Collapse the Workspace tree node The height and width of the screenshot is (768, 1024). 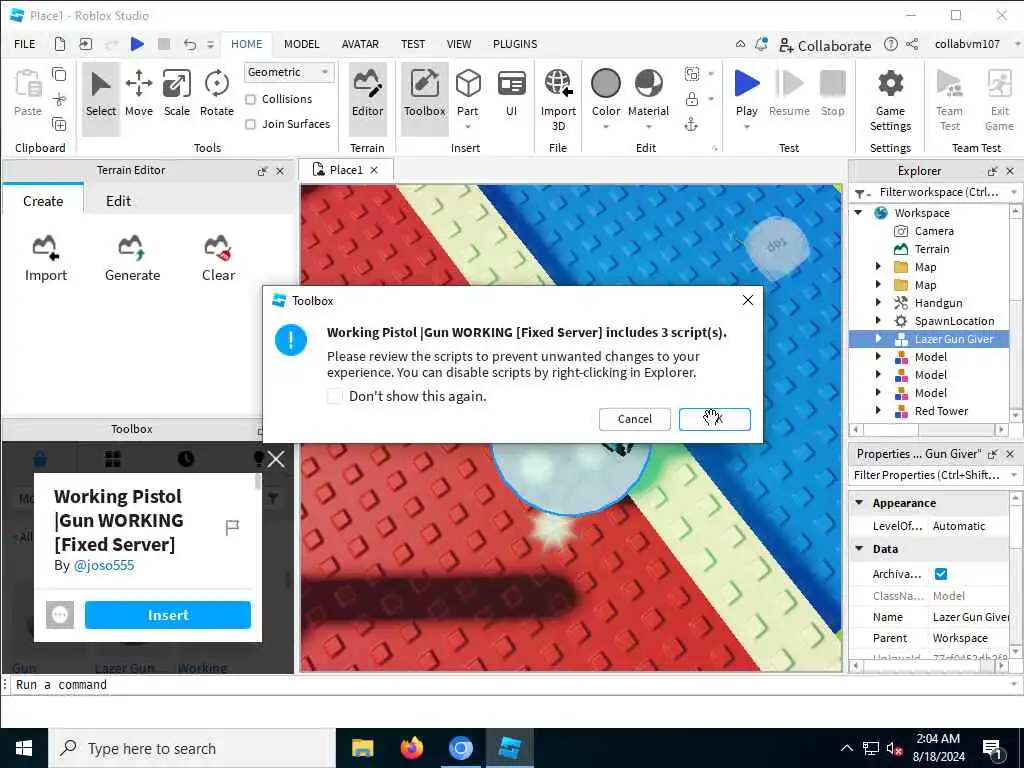[859, 213]
